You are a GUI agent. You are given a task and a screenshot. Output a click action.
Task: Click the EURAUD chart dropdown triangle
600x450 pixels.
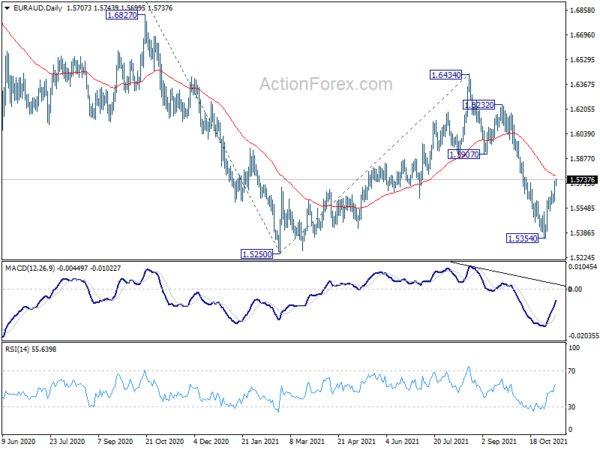[7, 8]
